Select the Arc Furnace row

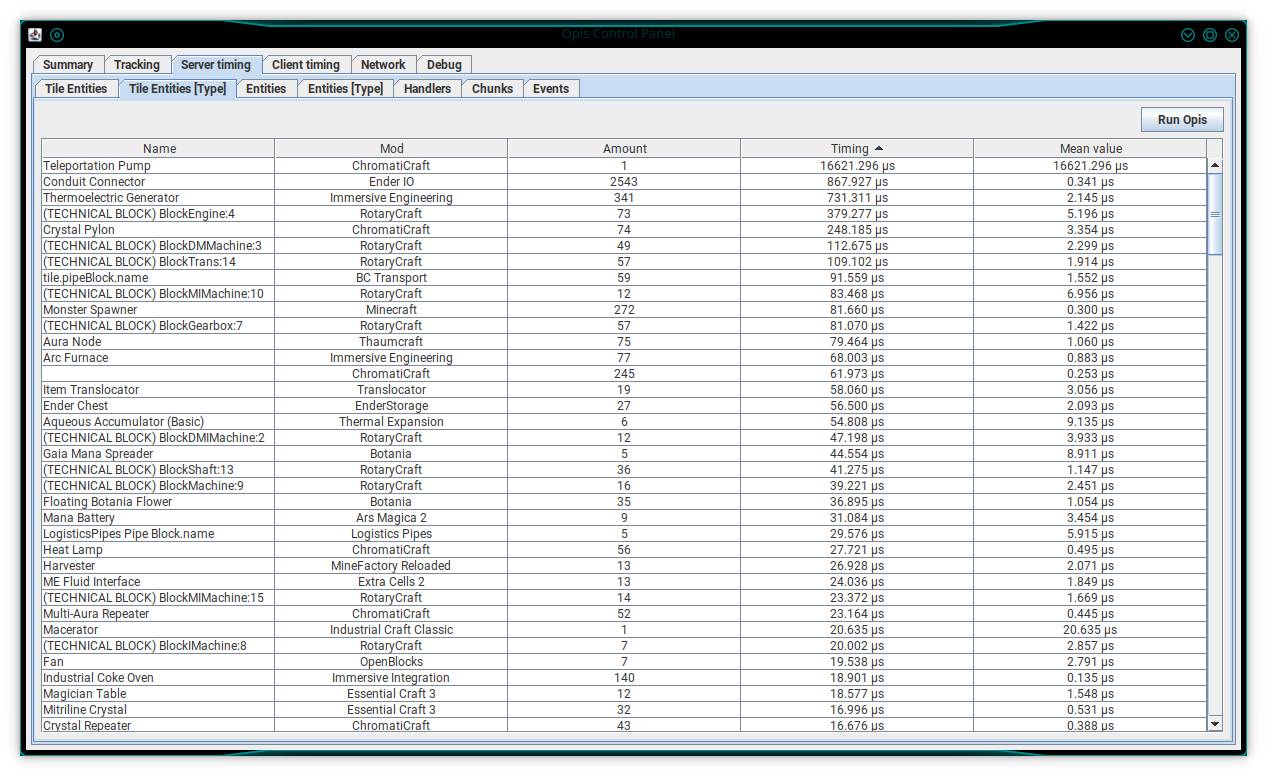(624, 358)
